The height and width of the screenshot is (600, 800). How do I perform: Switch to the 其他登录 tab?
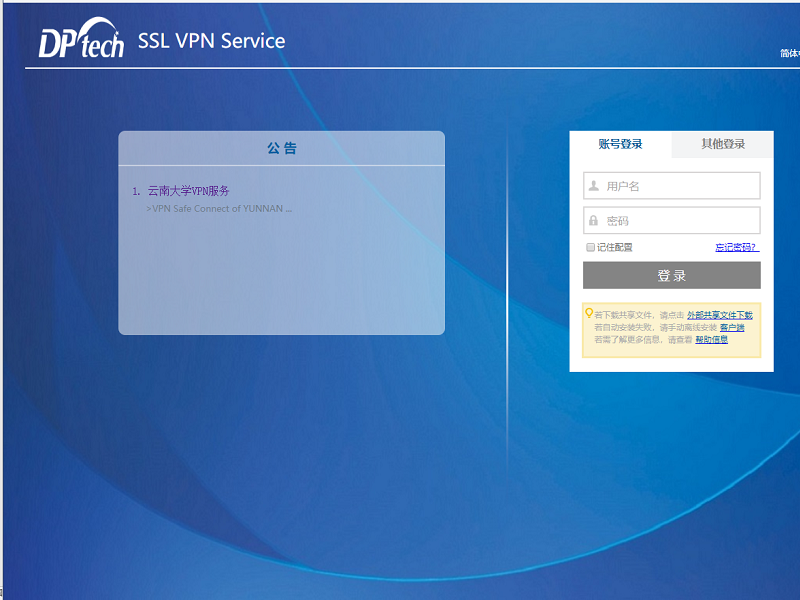722,144
